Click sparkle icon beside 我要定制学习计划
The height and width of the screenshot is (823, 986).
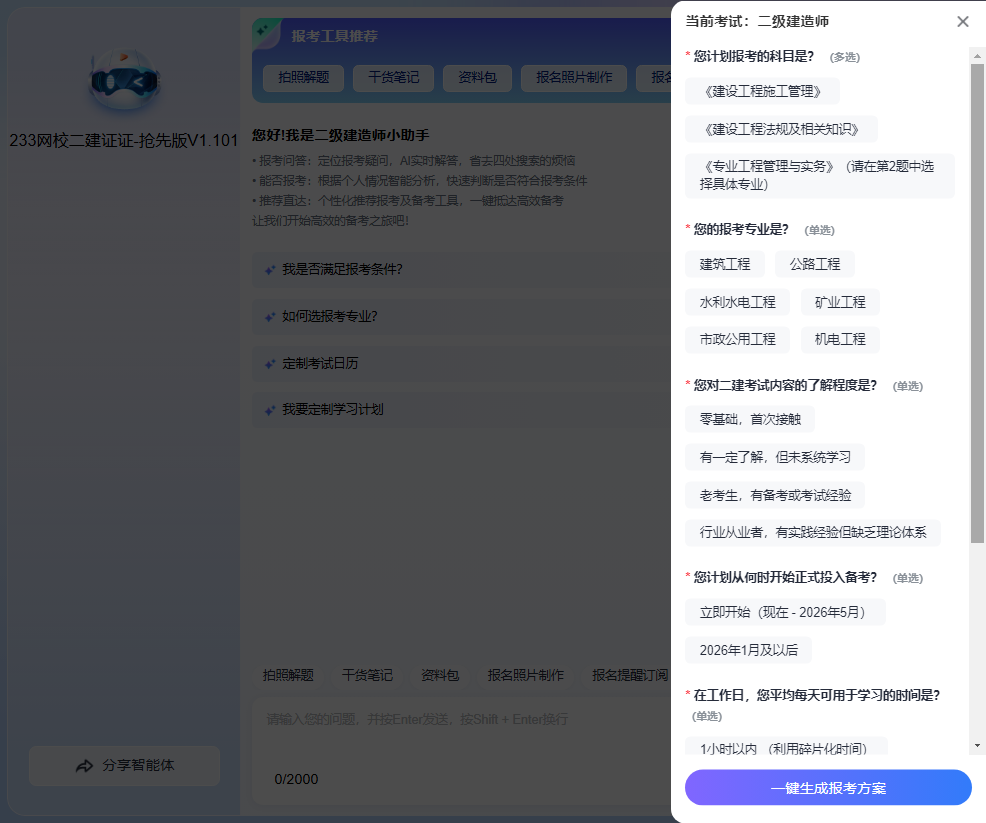click(269, 410)
